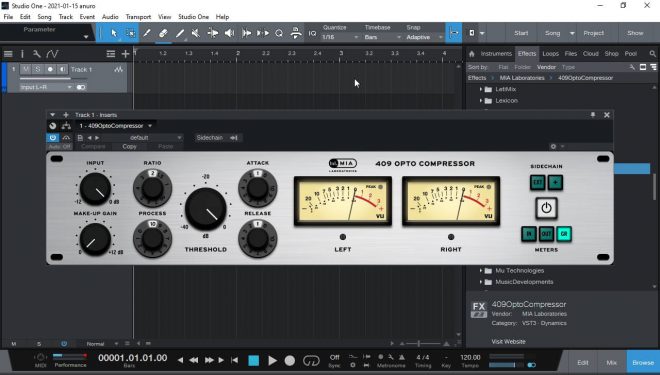Expand the Lexicon folder
Viewport: 660px width, 375px height.
(x=481, y=101)
